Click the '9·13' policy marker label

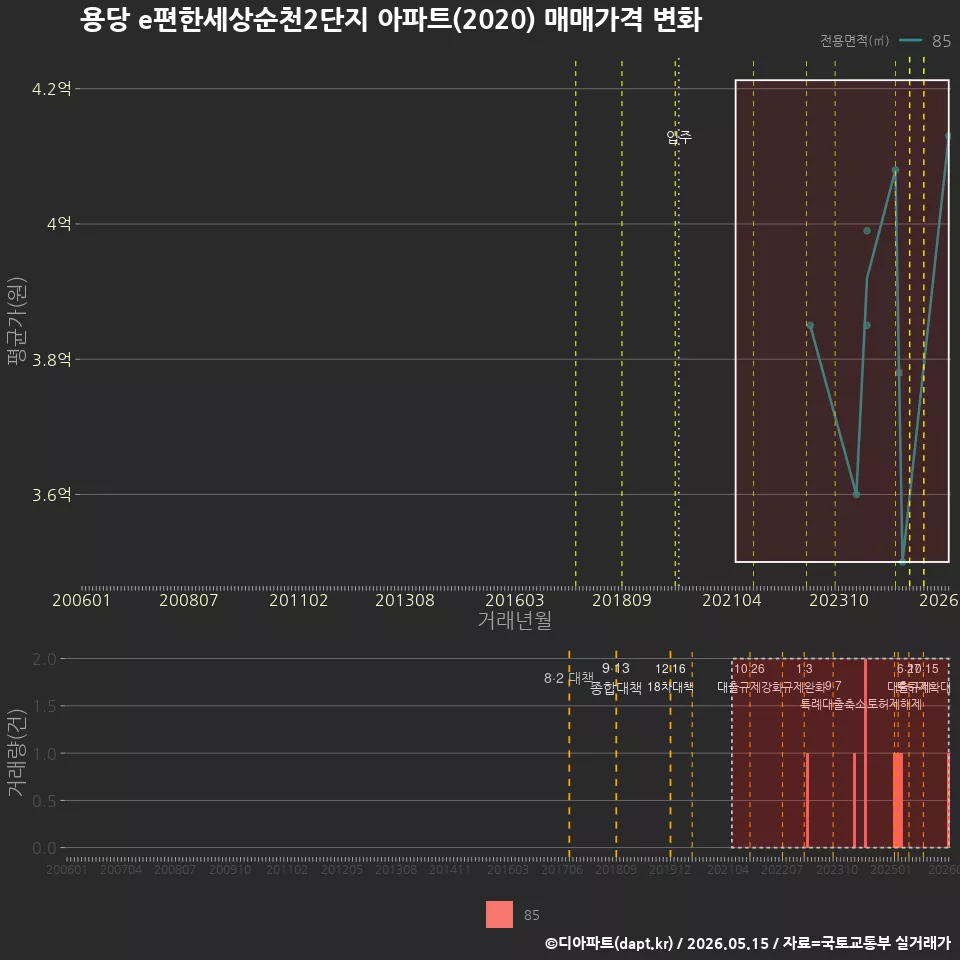615,668
